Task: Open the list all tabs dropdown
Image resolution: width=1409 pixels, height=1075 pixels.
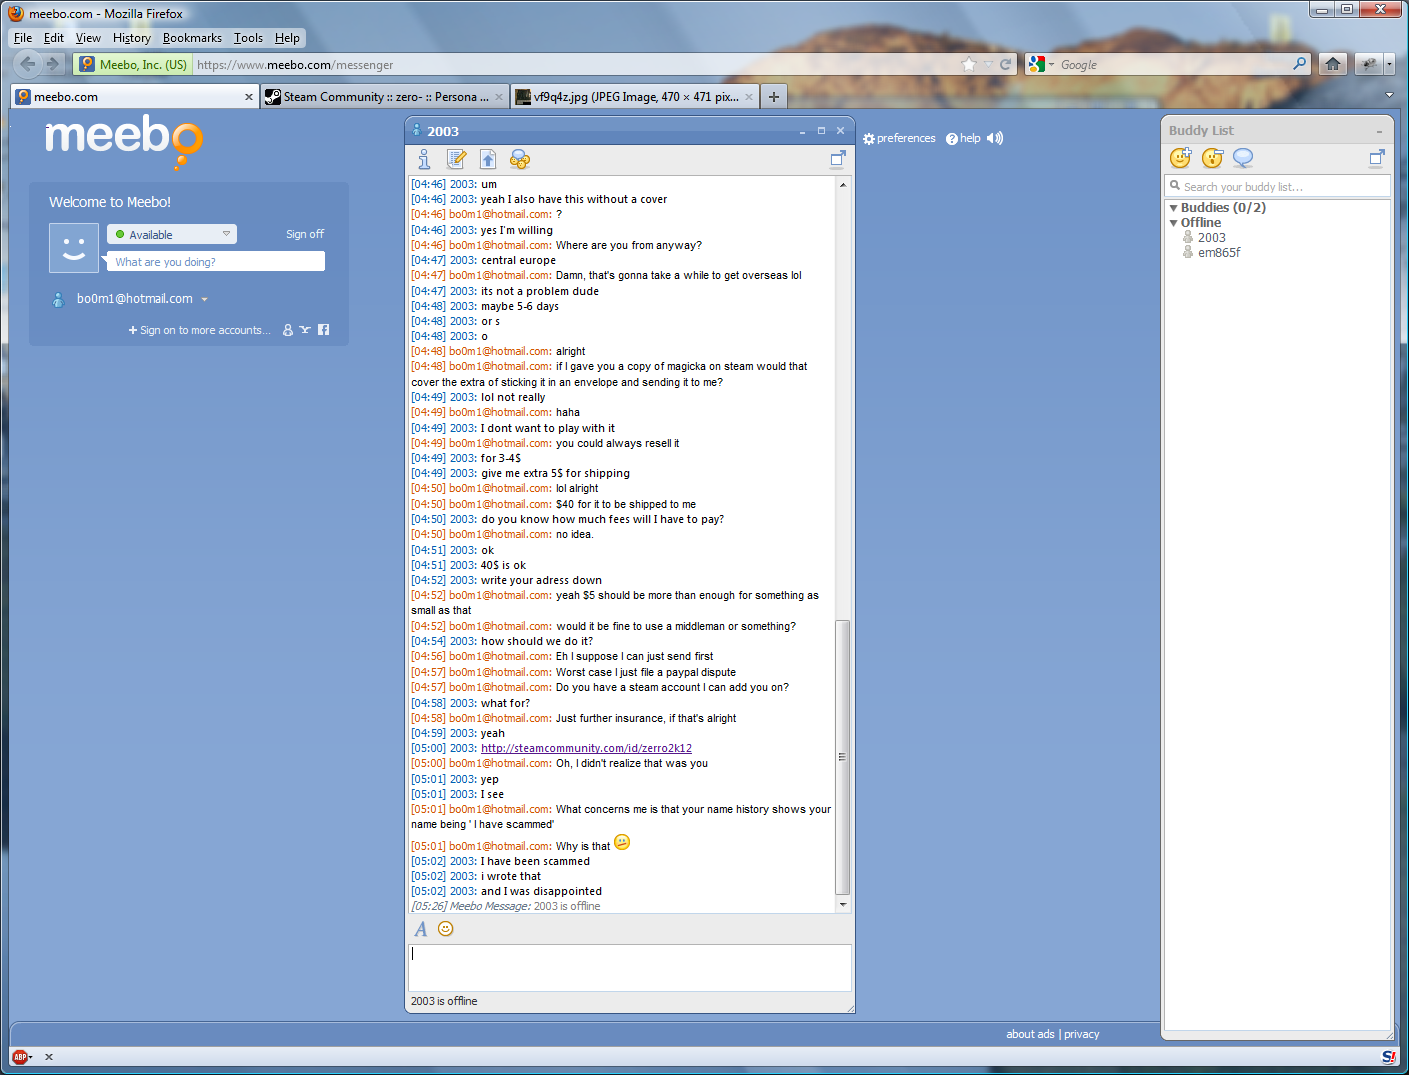Action: tap(1389, 95)
